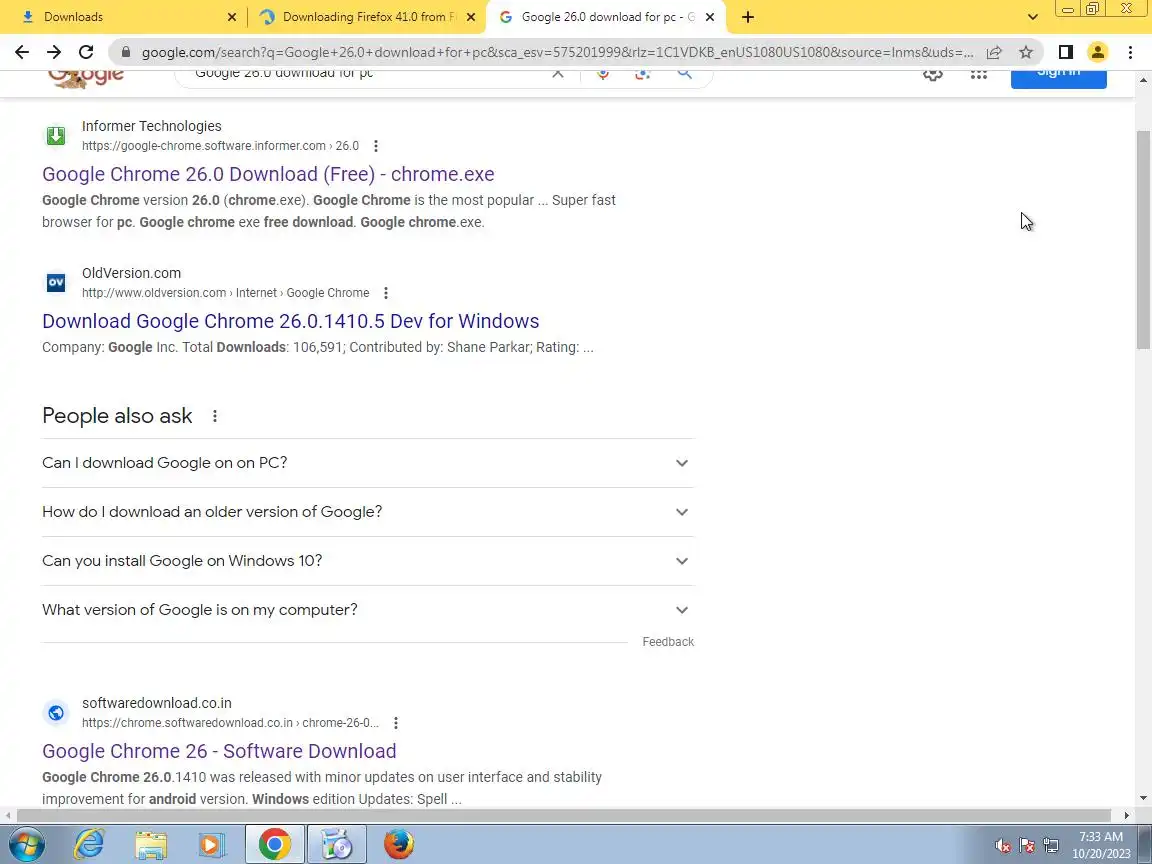Click the address bar URL
The image size is (1152, 864).
pyautogui.click(x=557, y=52)
